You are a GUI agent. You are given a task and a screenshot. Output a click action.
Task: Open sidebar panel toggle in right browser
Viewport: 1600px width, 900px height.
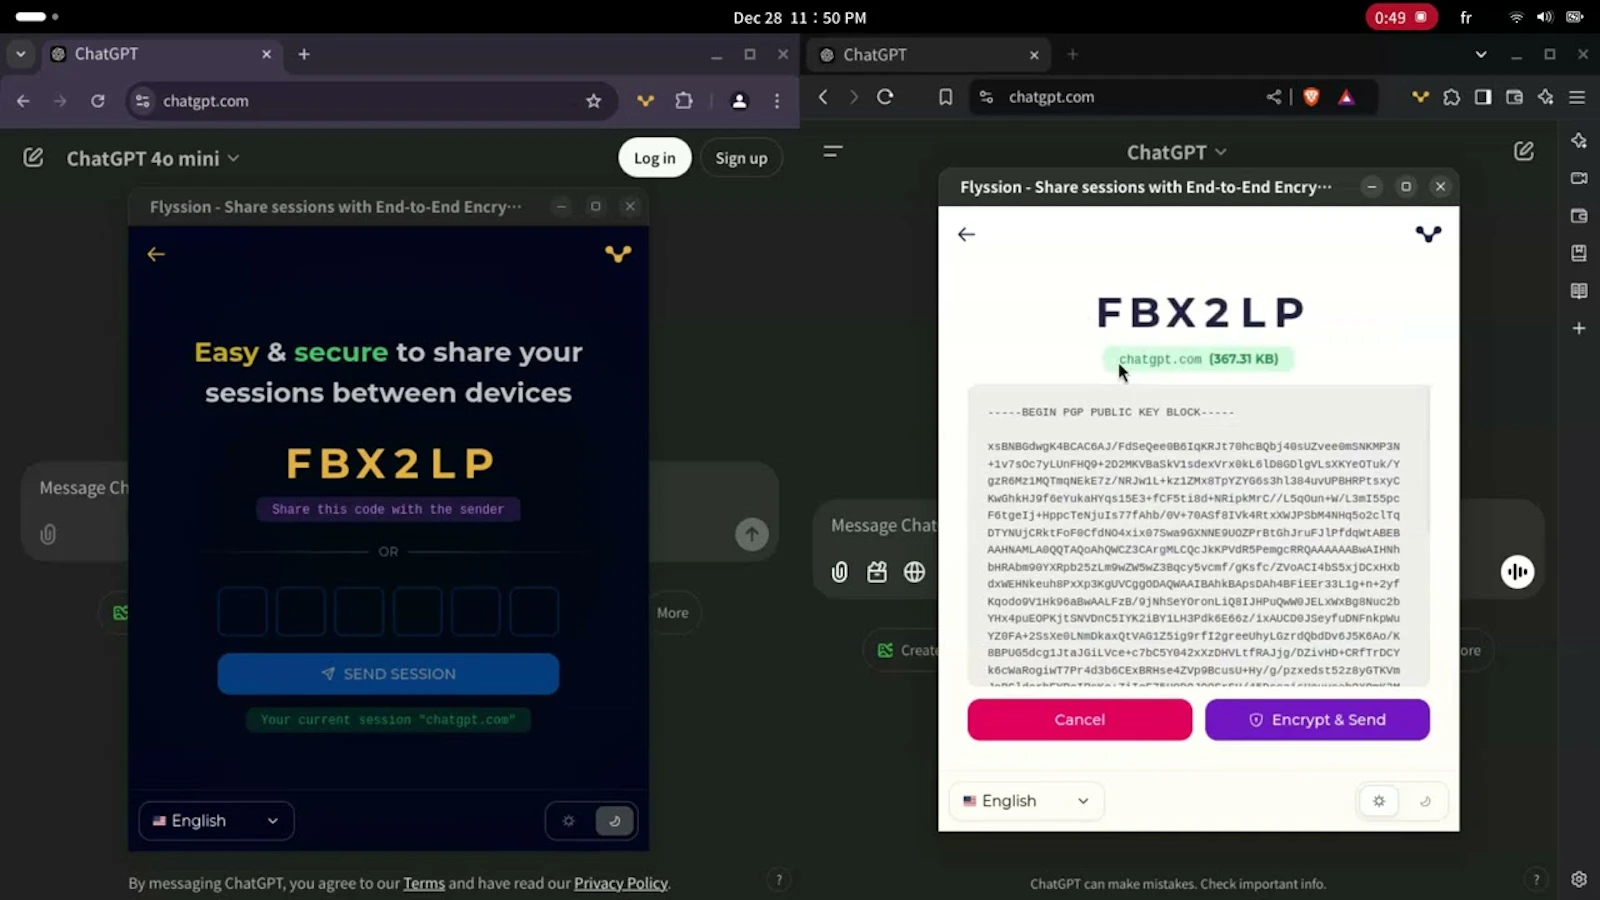point(1483,97)
